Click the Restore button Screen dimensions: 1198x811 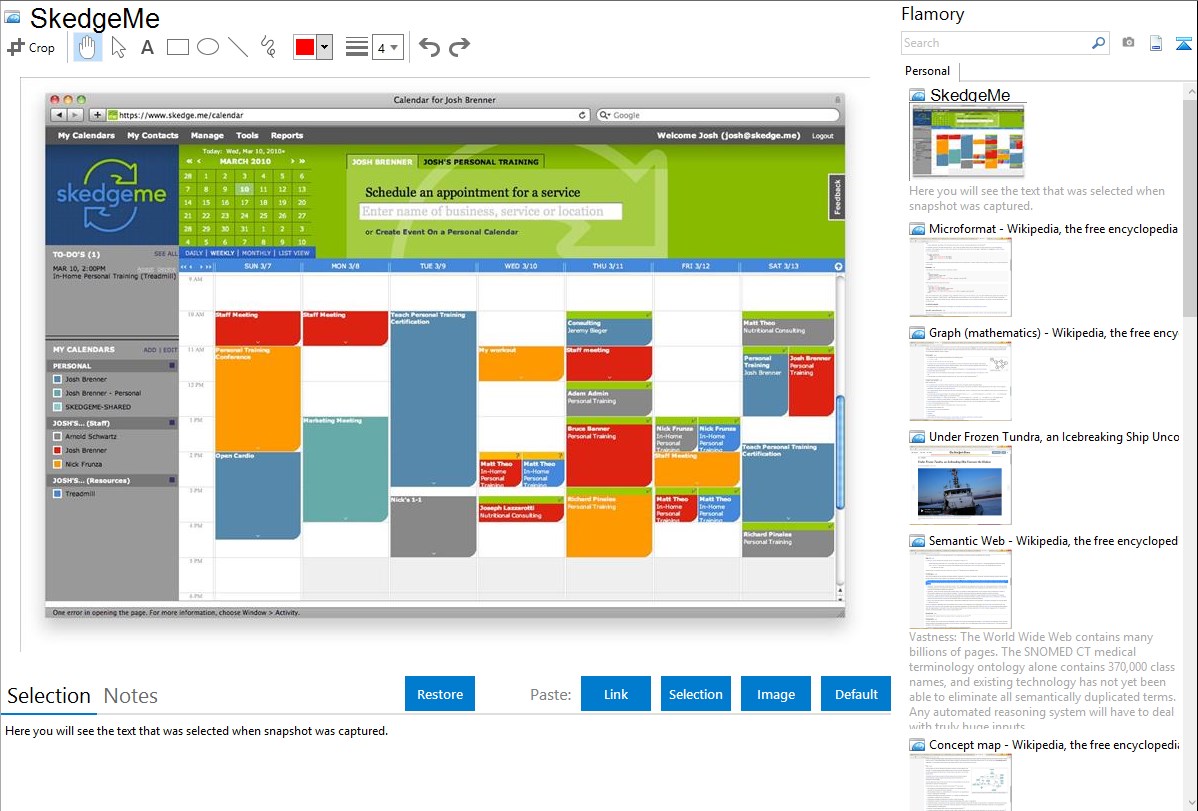[x=440, y=694]
